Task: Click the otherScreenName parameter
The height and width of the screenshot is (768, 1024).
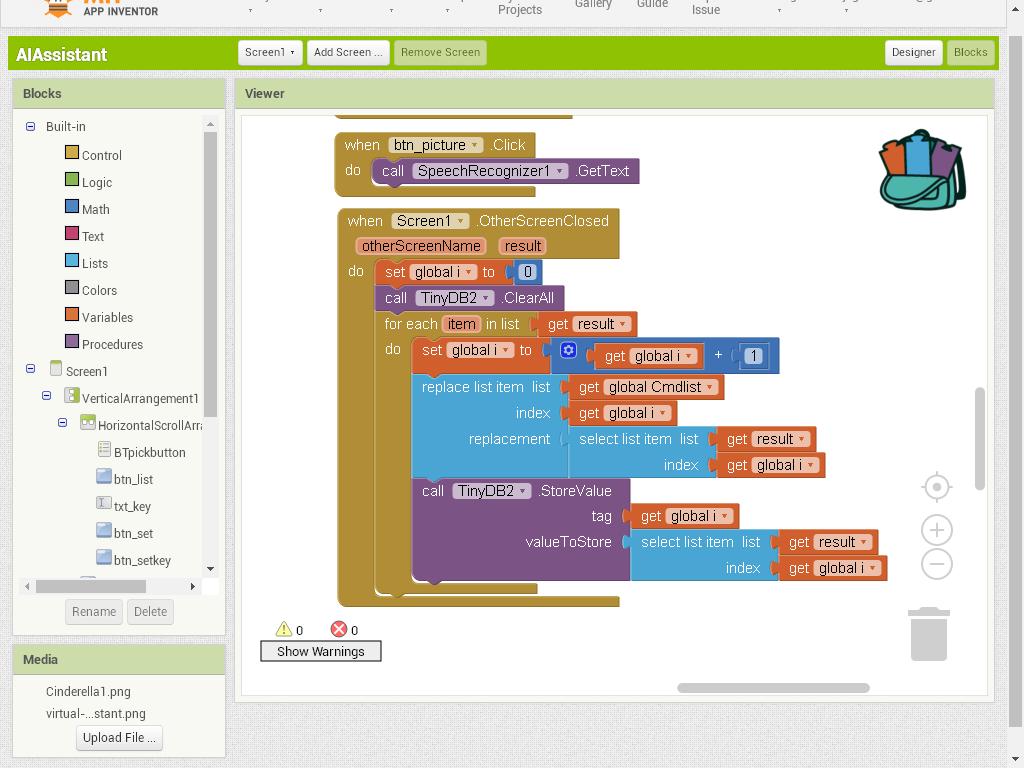Action: [x=421, y=246]
